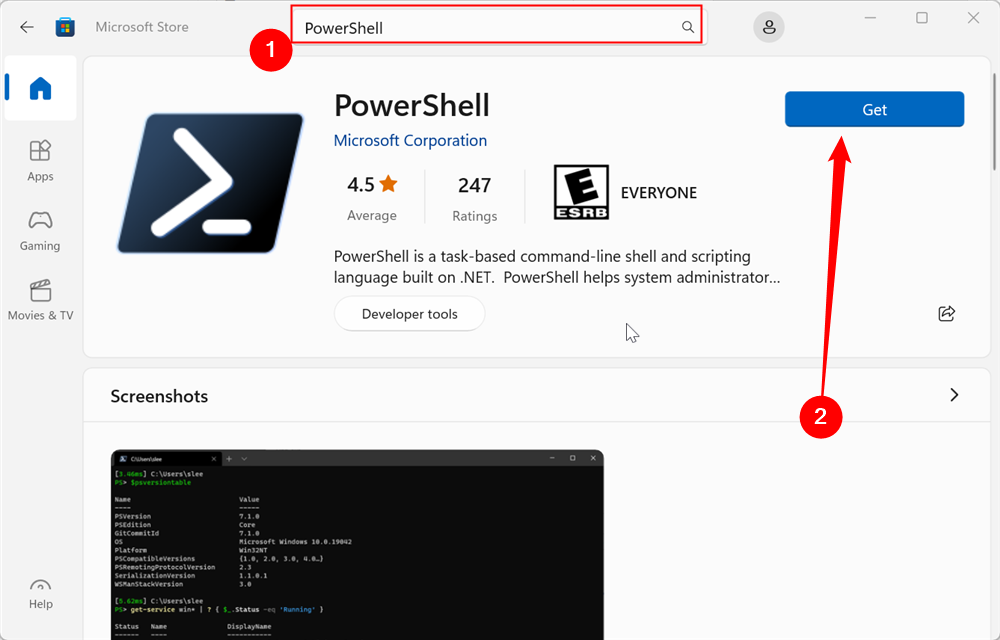Click the search magnifier icon

point(687,27)
